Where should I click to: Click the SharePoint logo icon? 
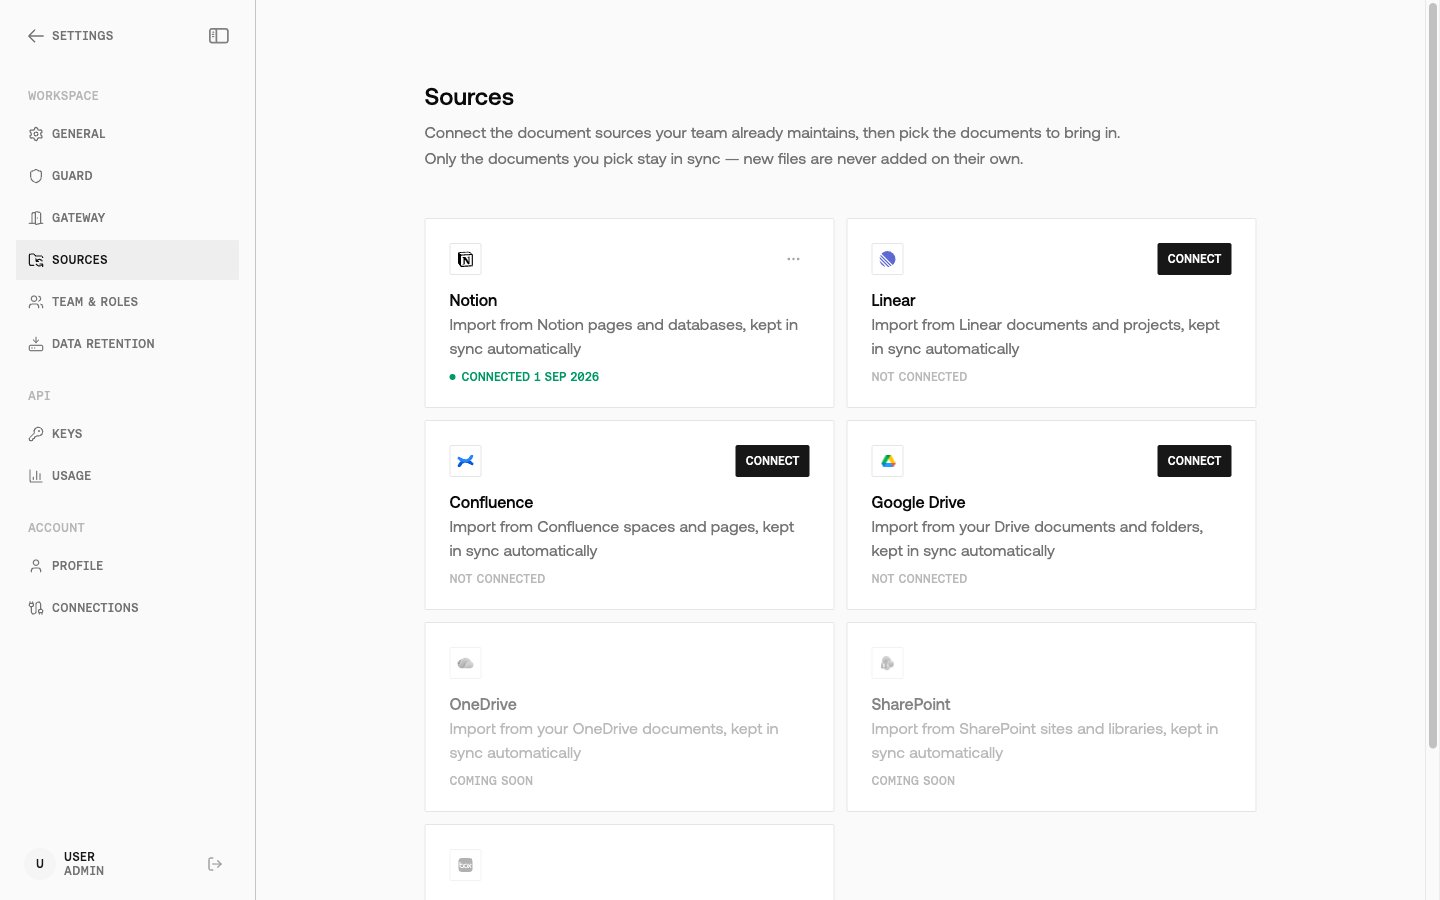(x=887, y=663)
